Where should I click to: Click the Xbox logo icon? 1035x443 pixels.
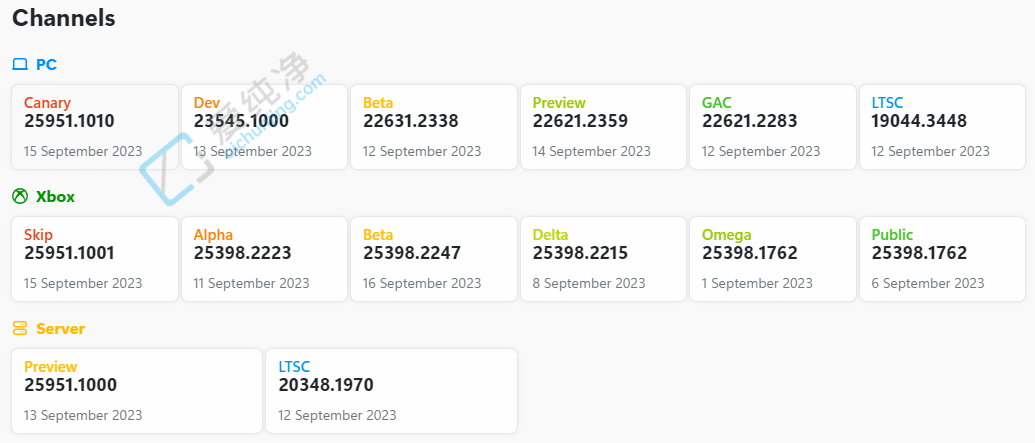point(20,197)
